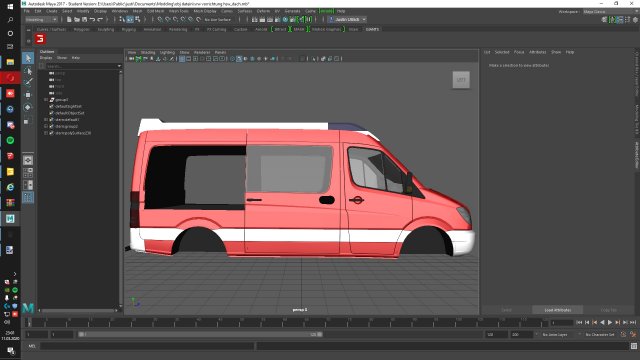Toggle select by object type mode

click(130, 19)
